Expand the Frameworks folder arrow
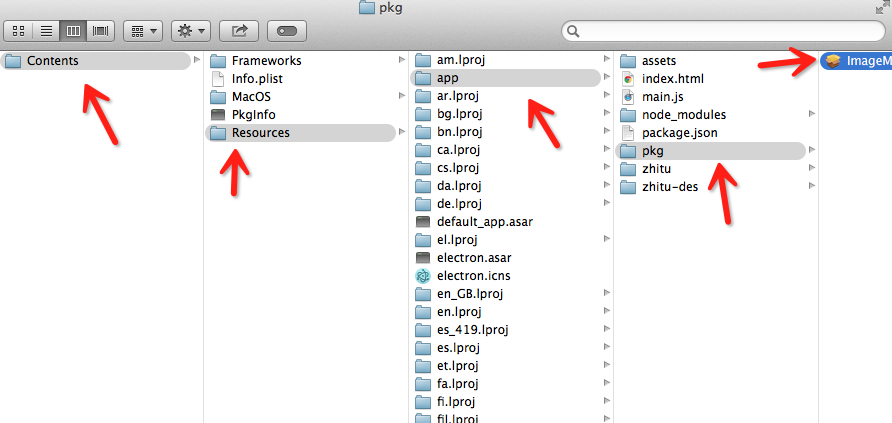 coord(402,60)
